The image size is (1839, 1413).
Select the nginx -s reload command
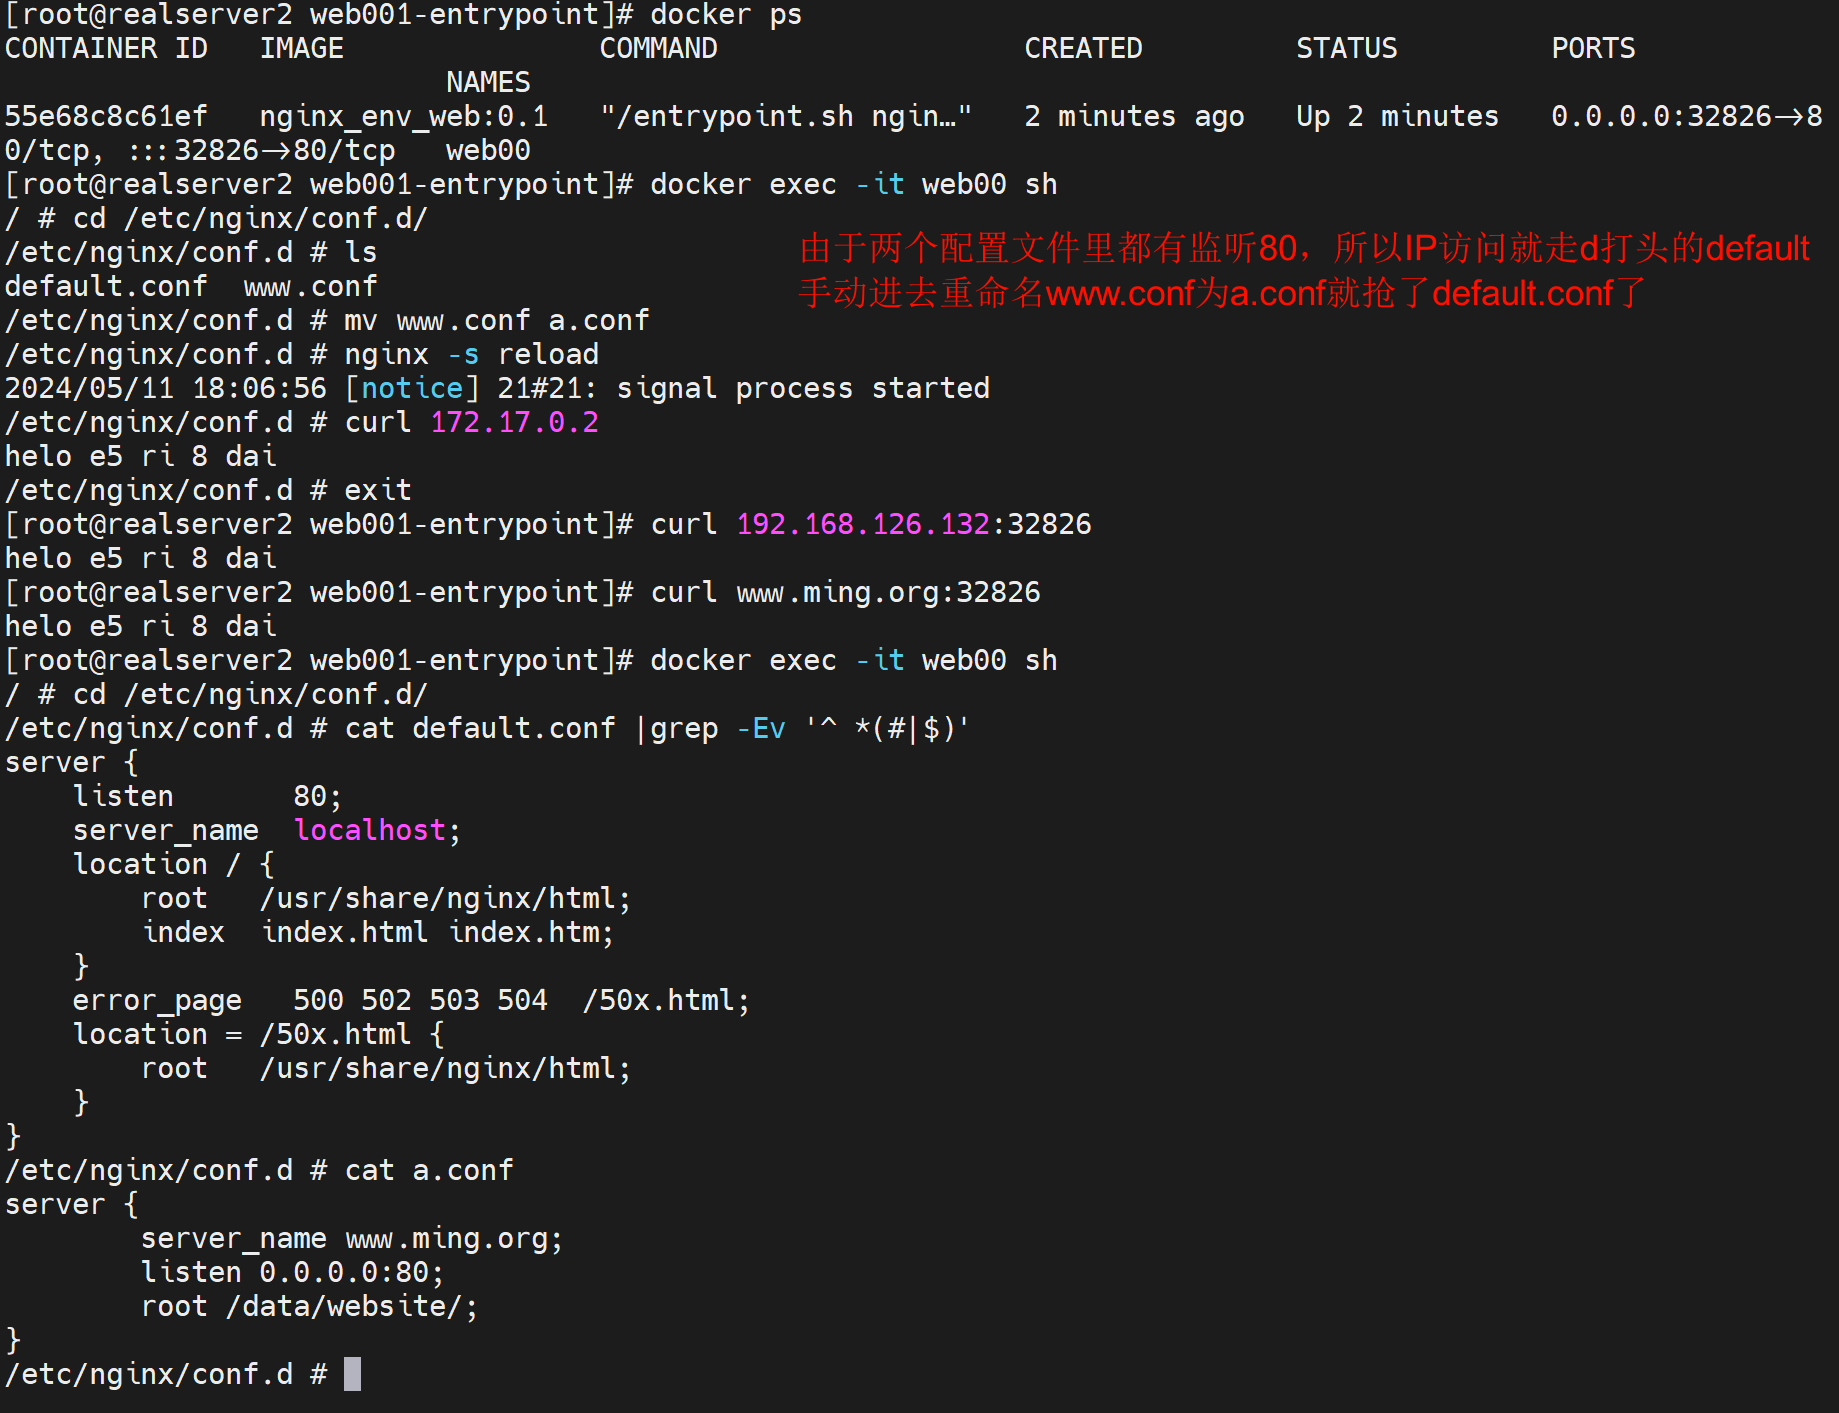coord(470,353)
